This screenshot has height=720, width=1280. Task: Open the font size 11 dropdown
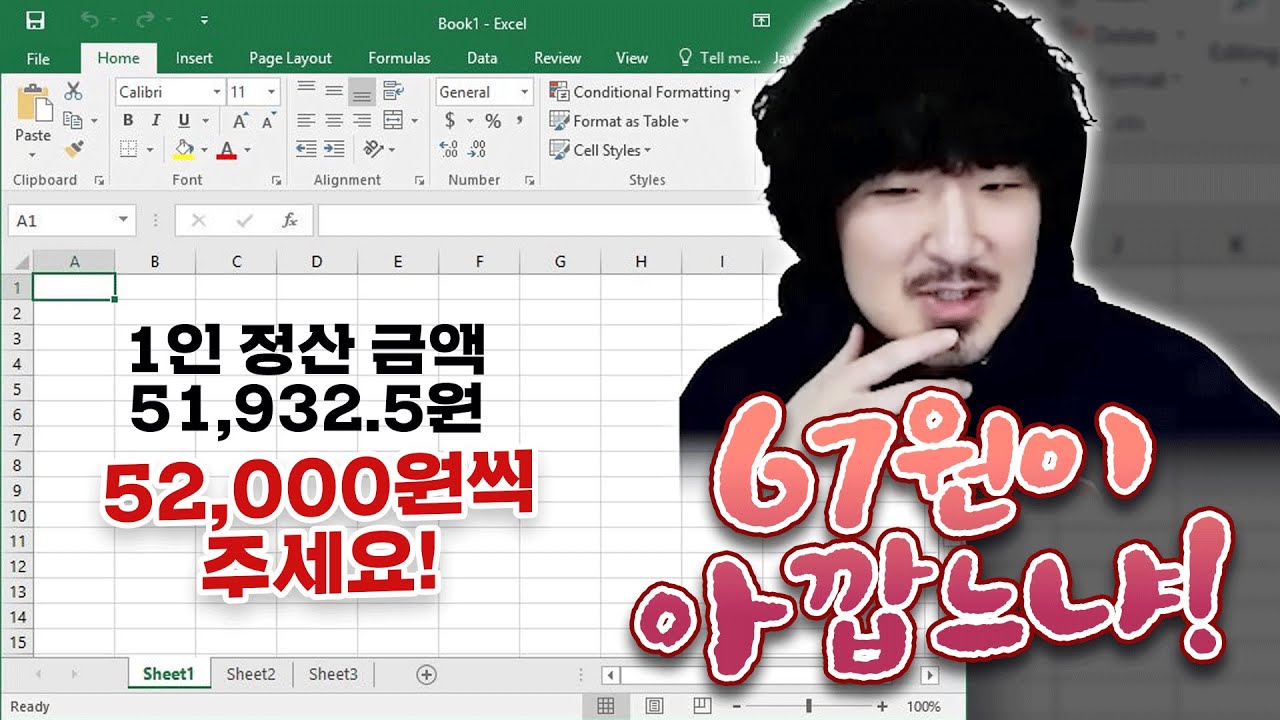pyautogui.click(x=271, y=92)
